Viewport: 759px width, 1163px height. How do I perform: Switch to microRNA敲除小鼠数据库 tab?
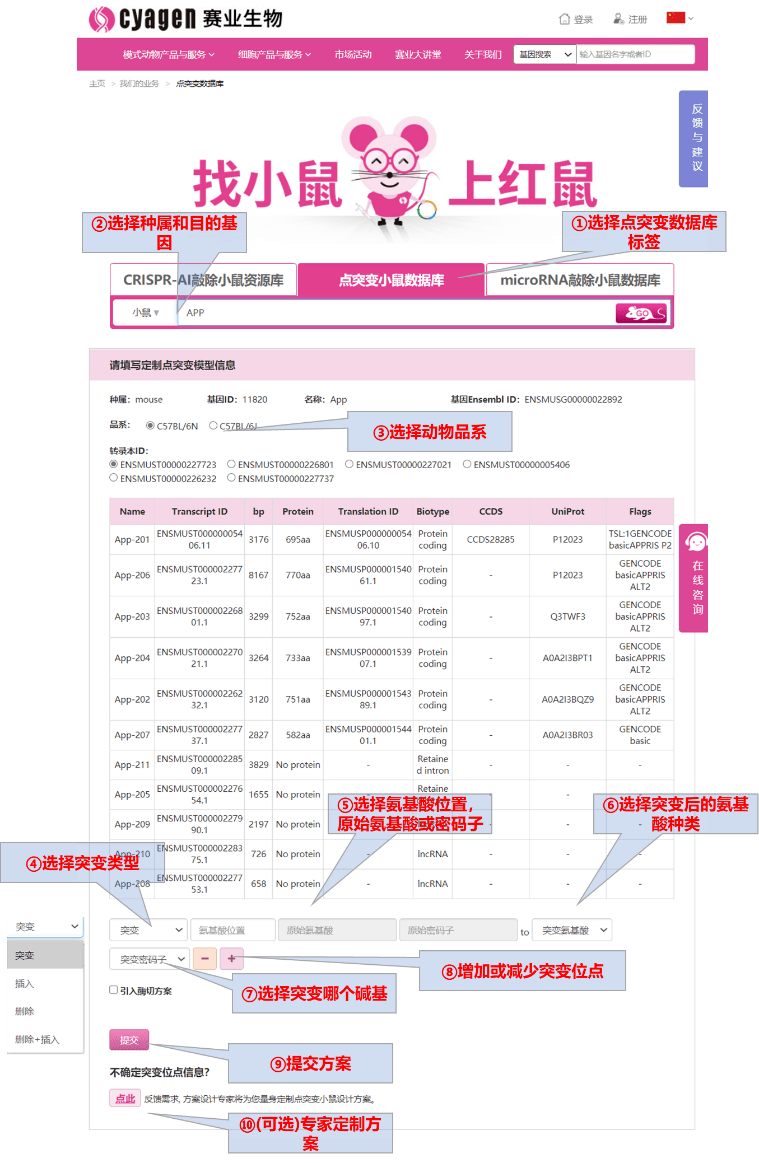[579, 280]
